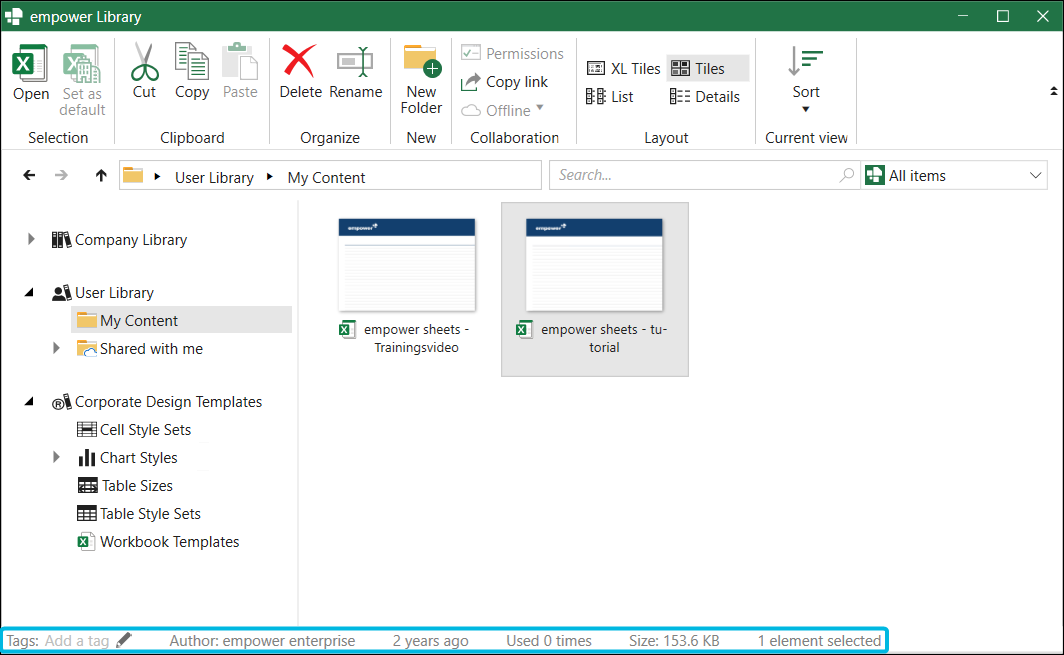Select My Content in the breadcrumb
This screenshot has width=1064, height=655.
point(326,177)
